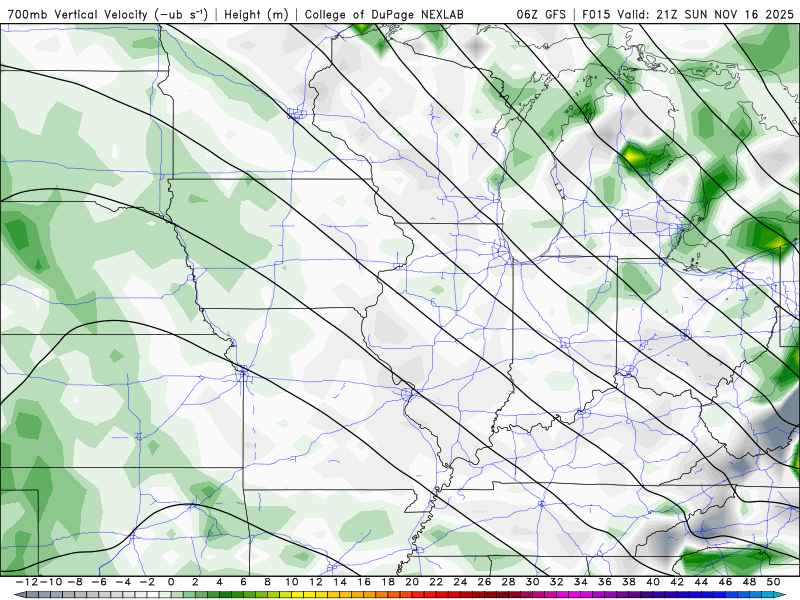Click the "F015" forecast hour text

(597, 15)
